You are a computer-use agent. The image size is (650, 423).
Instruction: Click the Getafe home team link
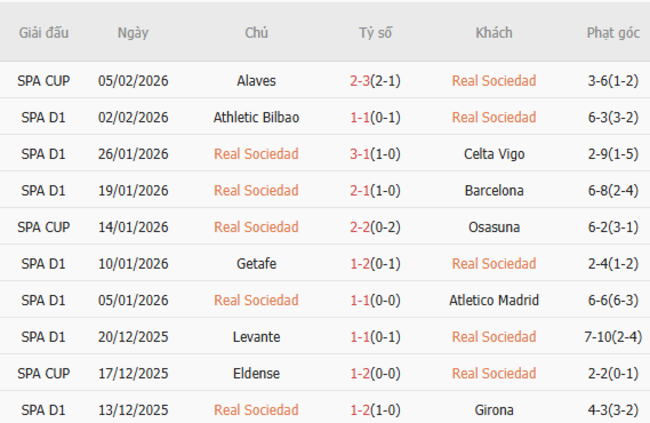click(x=256, y=264)
